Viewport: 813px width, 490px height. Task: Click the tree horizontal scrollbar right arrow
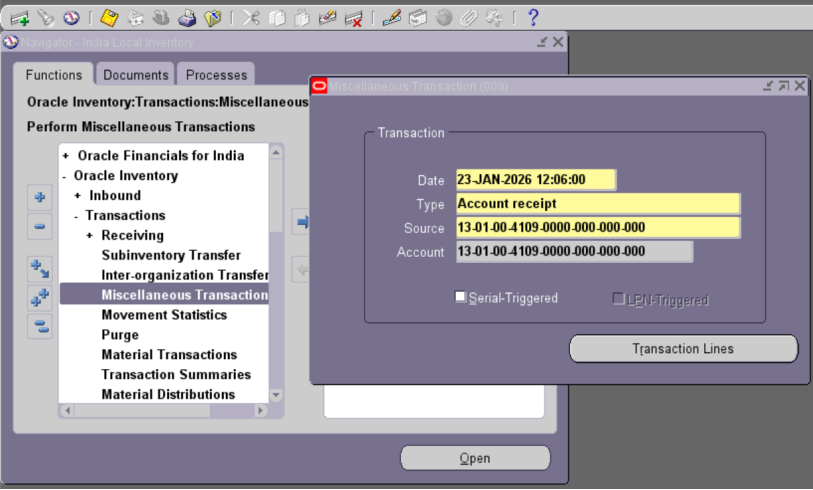[x=261, y=411]
